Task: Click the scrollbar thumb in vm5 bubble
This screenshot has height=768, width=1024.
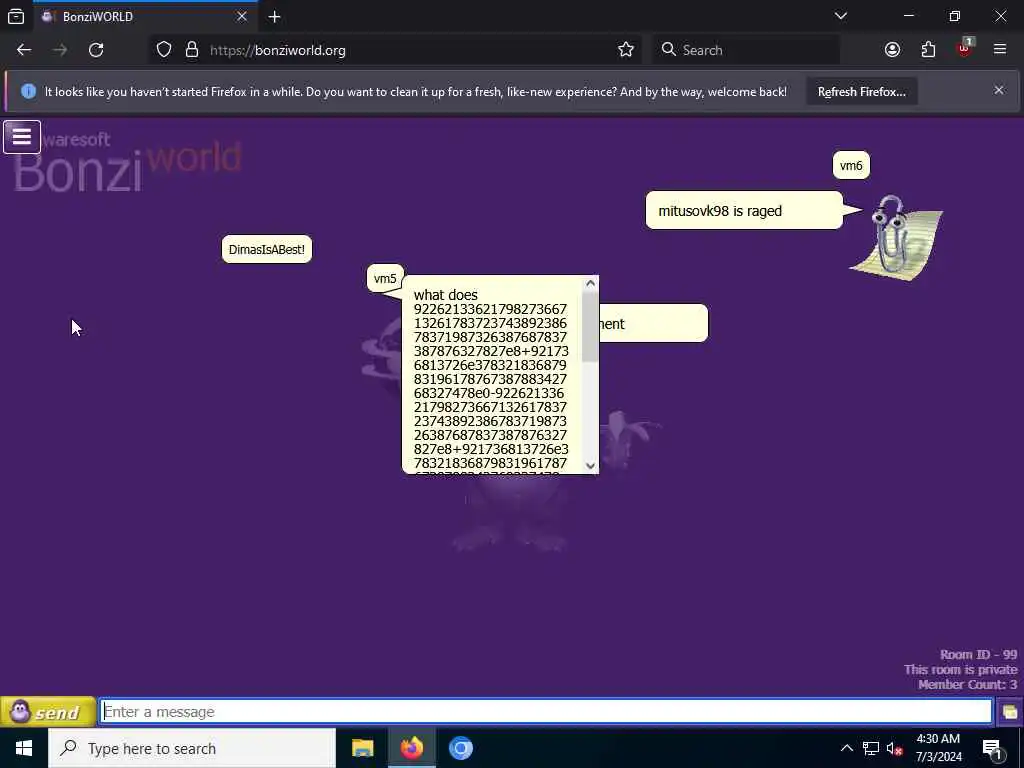Action: [x=590, y=327]
